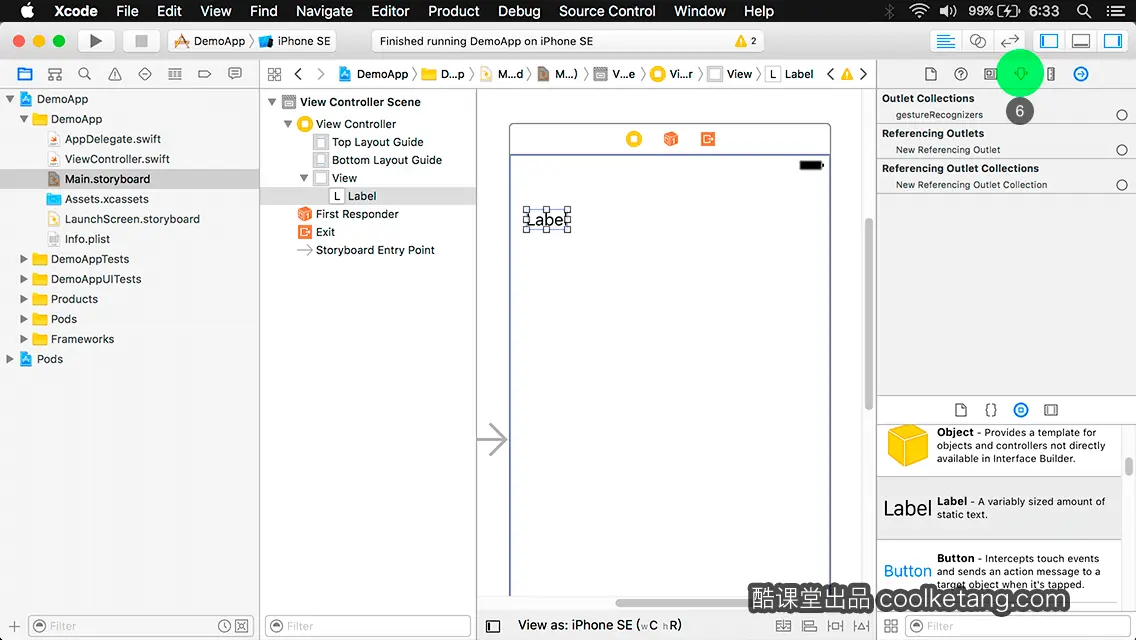Run the app with the Play button
The height and width of the screenshot is (640, 1136).
coord(95,41)
